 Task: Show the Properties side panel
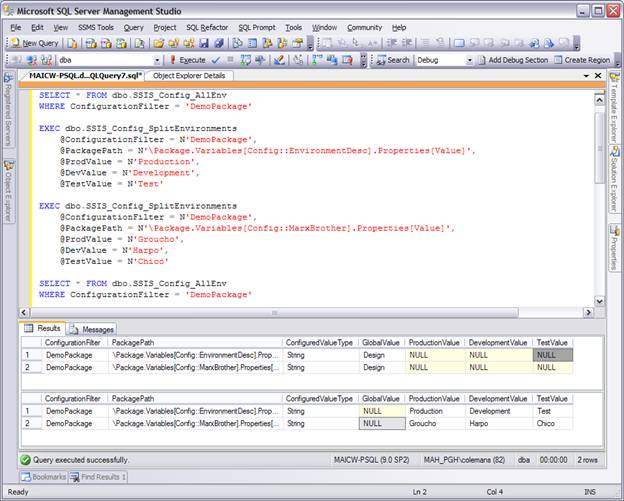click(x=614, y=247)
